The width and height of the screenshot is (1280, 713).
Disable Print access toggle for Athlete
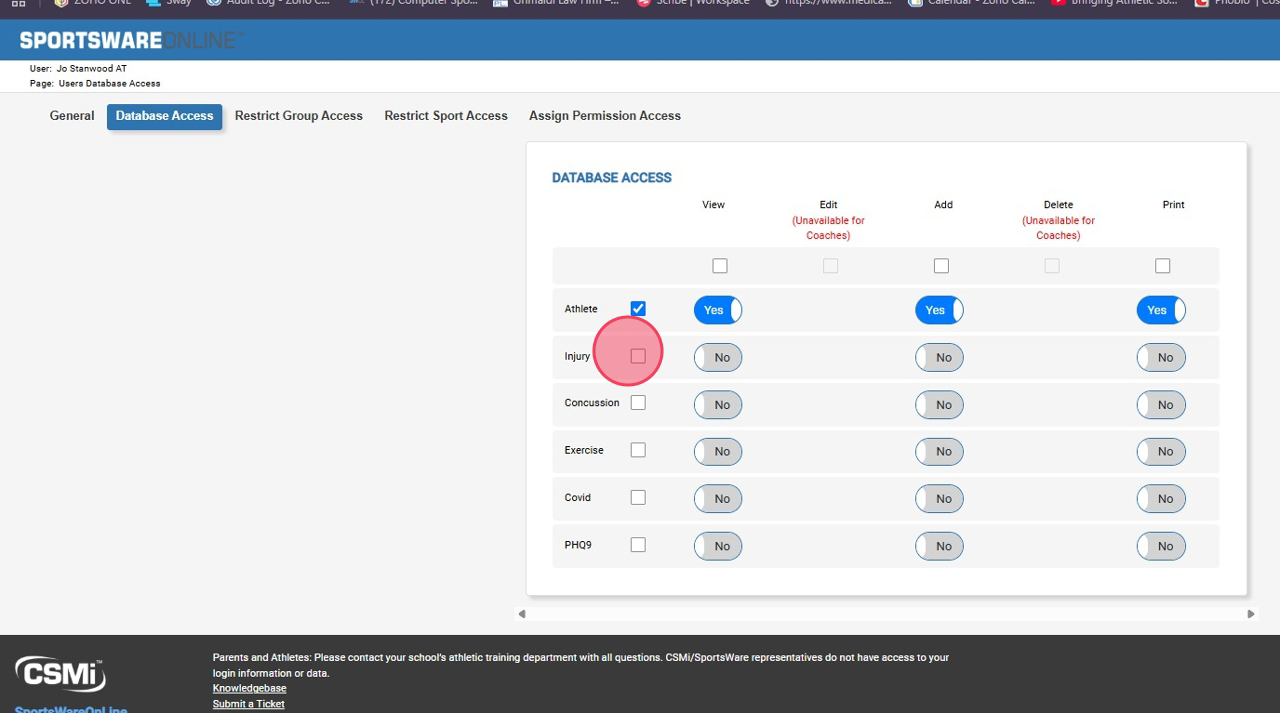(1161, 310)
